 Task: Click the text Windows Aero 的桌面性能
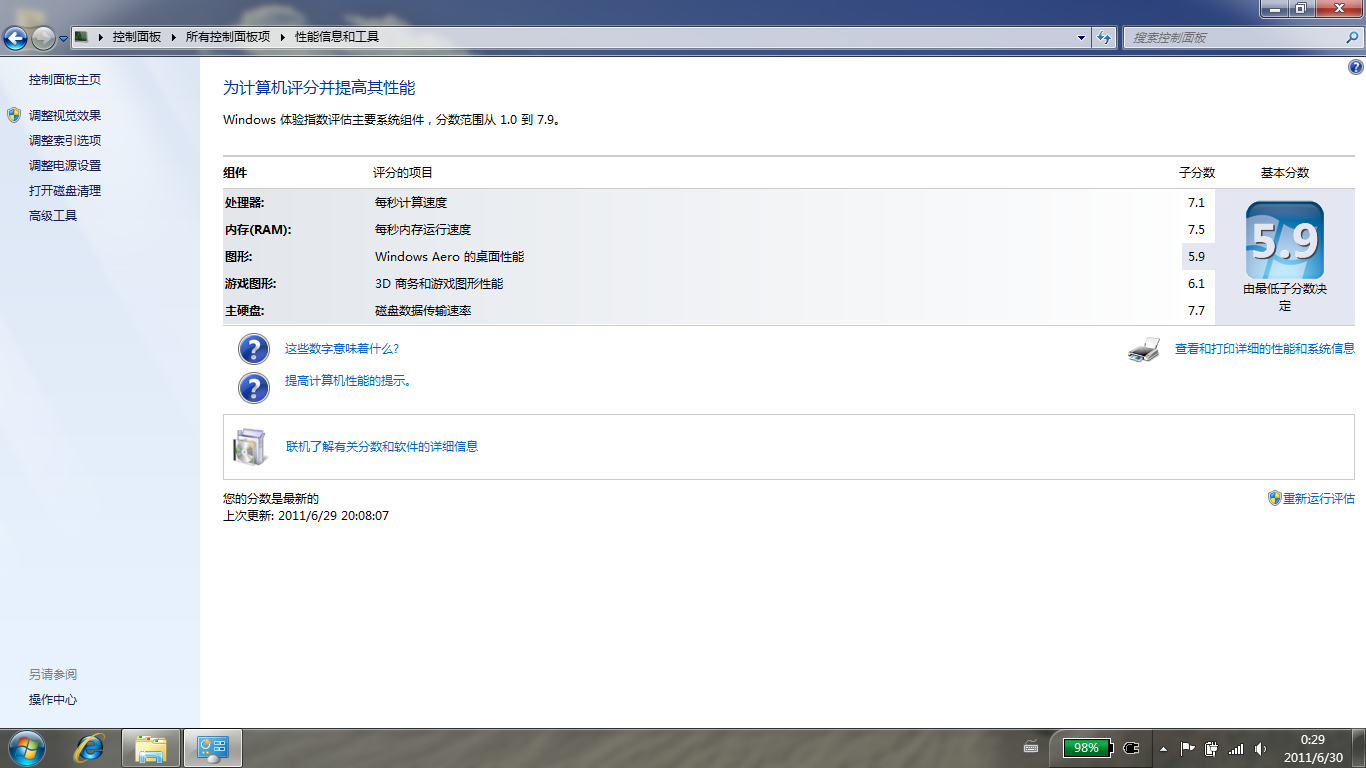click(x=449, y=257)
